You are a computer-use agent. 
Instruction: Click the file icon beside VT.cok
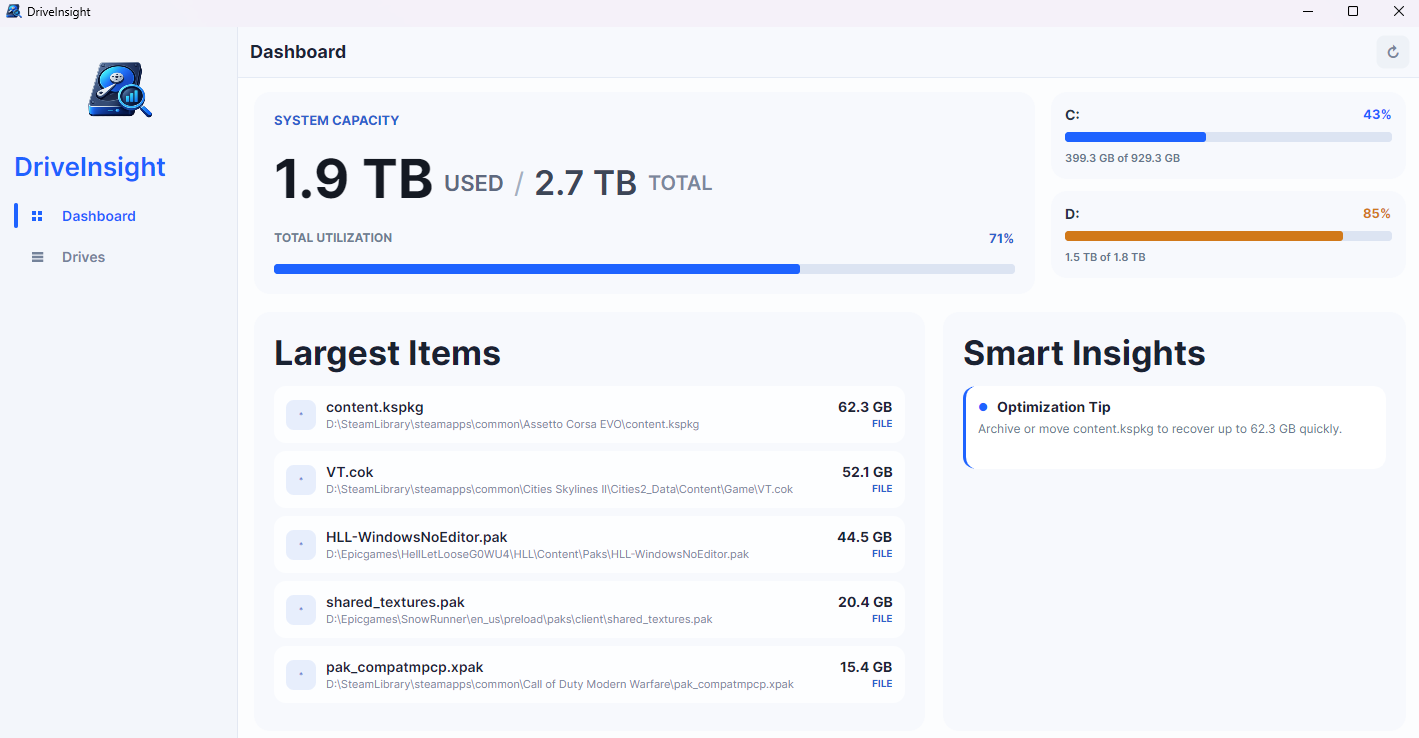pos(301,479)
